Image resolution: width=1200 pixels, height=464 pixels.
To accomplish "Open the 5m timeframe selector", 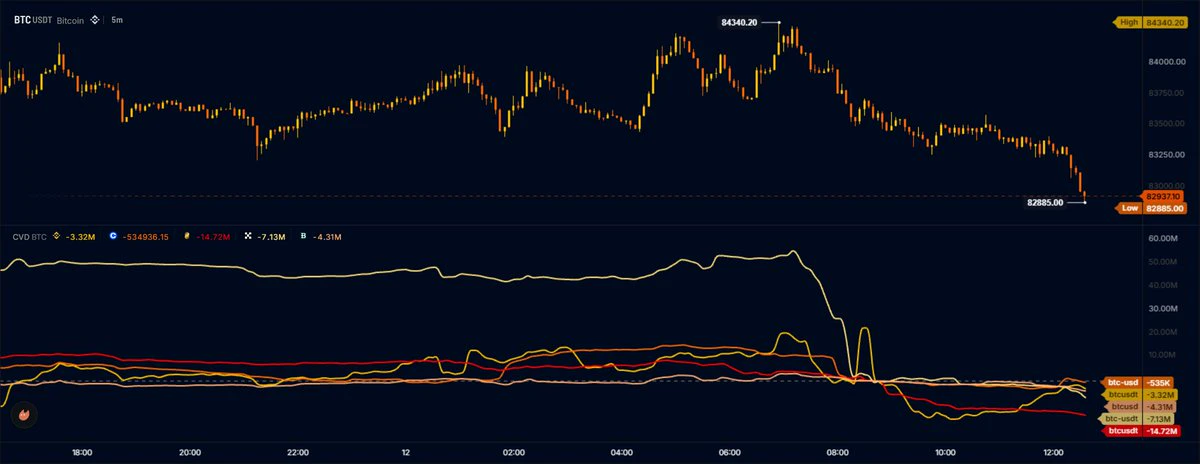I will [117, 19].
